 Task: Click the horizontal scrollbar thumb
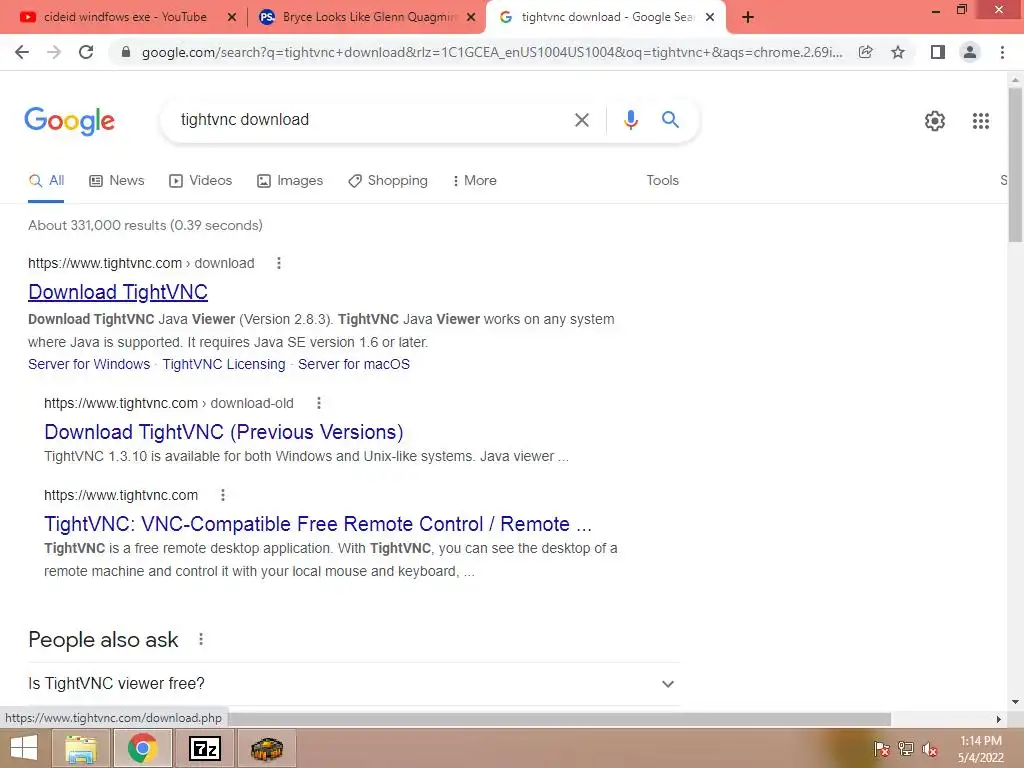click(x=559, y=719)
